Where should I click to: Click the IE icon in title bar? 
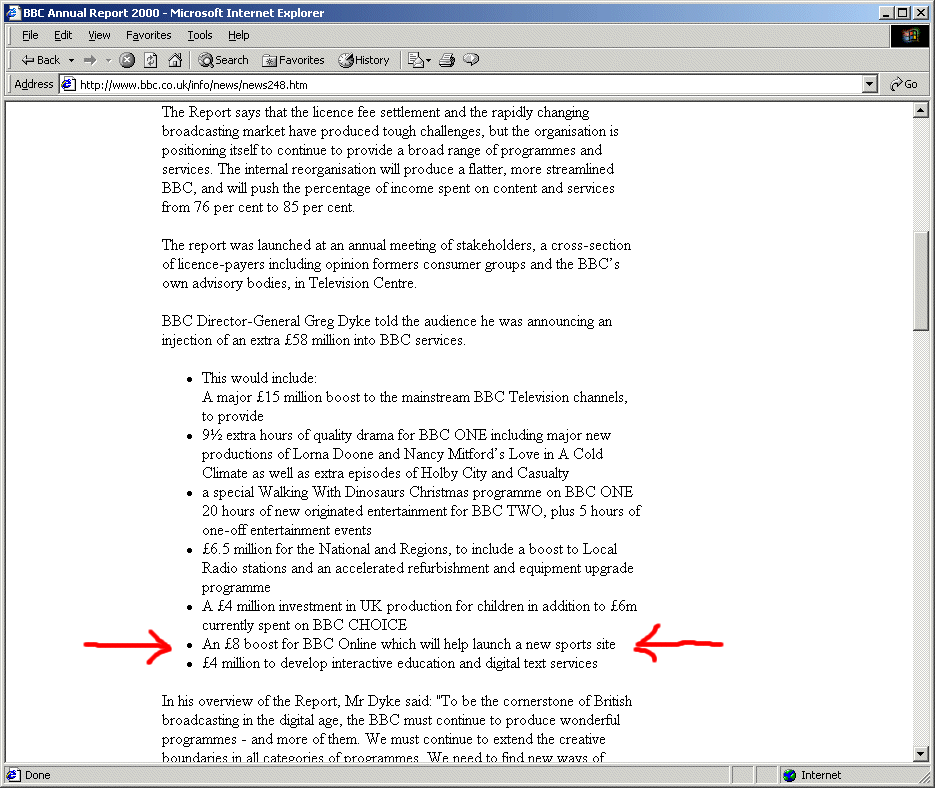[14, 13]
